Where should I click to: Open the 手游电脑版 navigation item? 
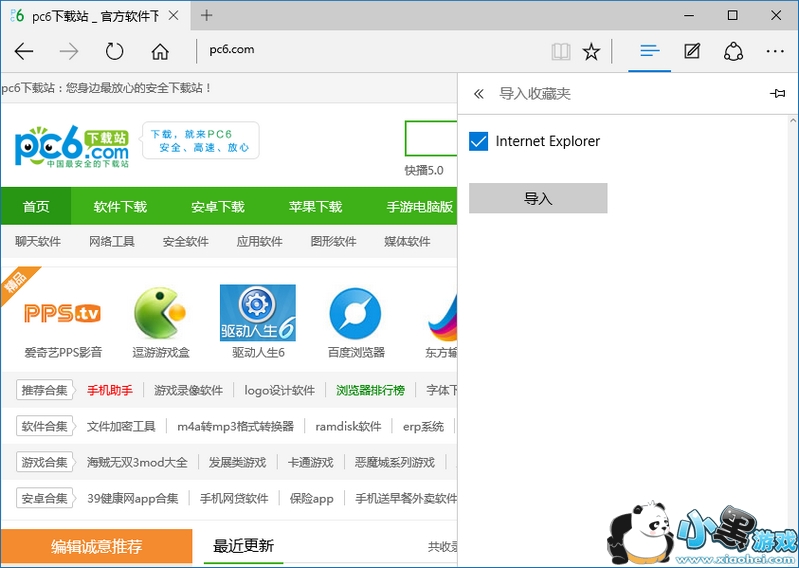click(x=419, y=206)
